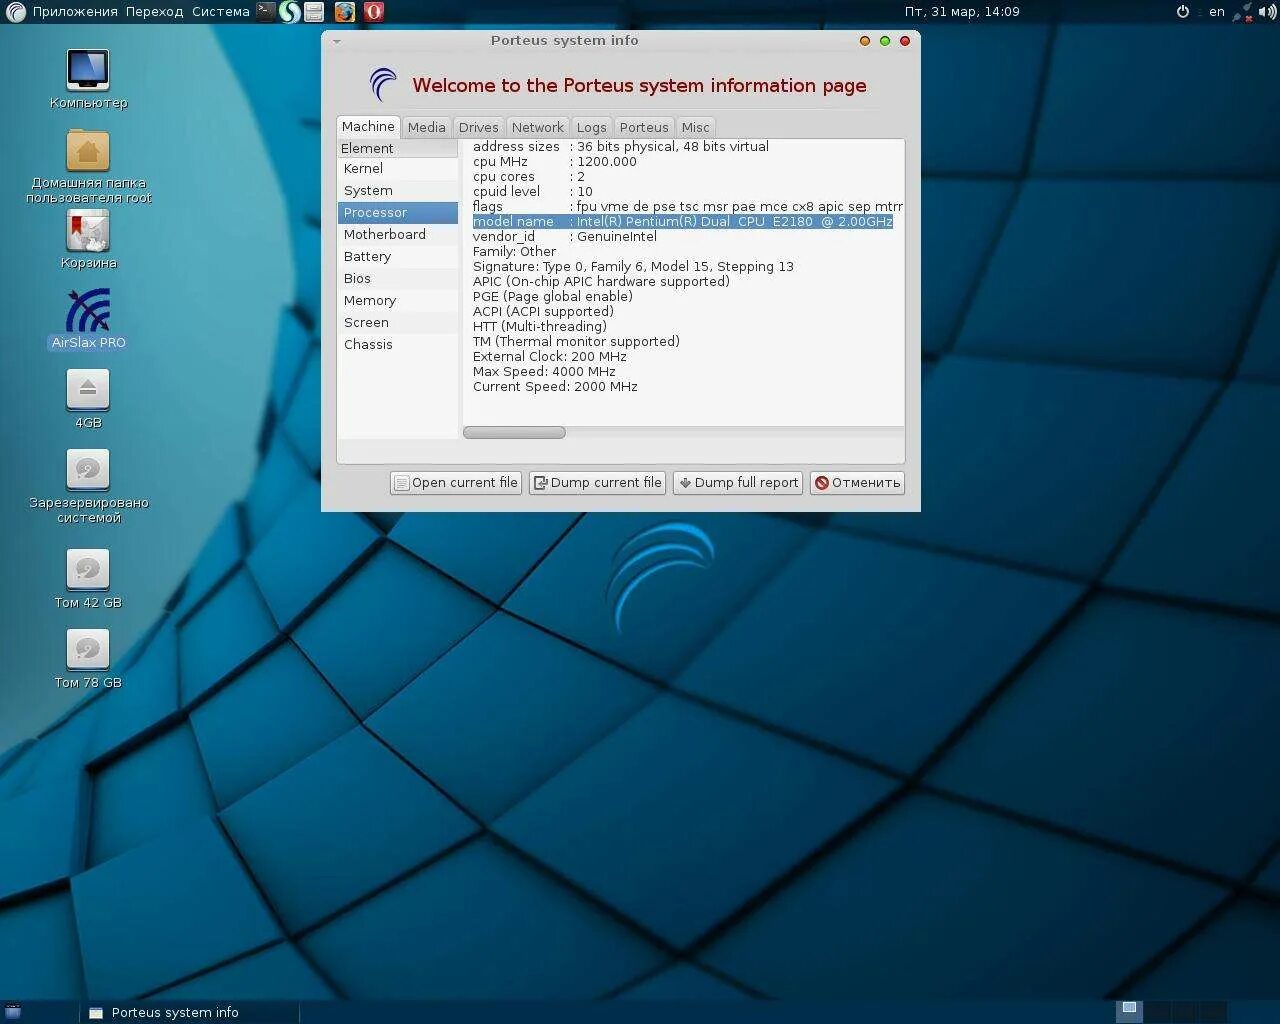Click the Porteus logo at the panel's left edge
The height and width of the screenshot is (1024, 1280).
pos(16,12)
